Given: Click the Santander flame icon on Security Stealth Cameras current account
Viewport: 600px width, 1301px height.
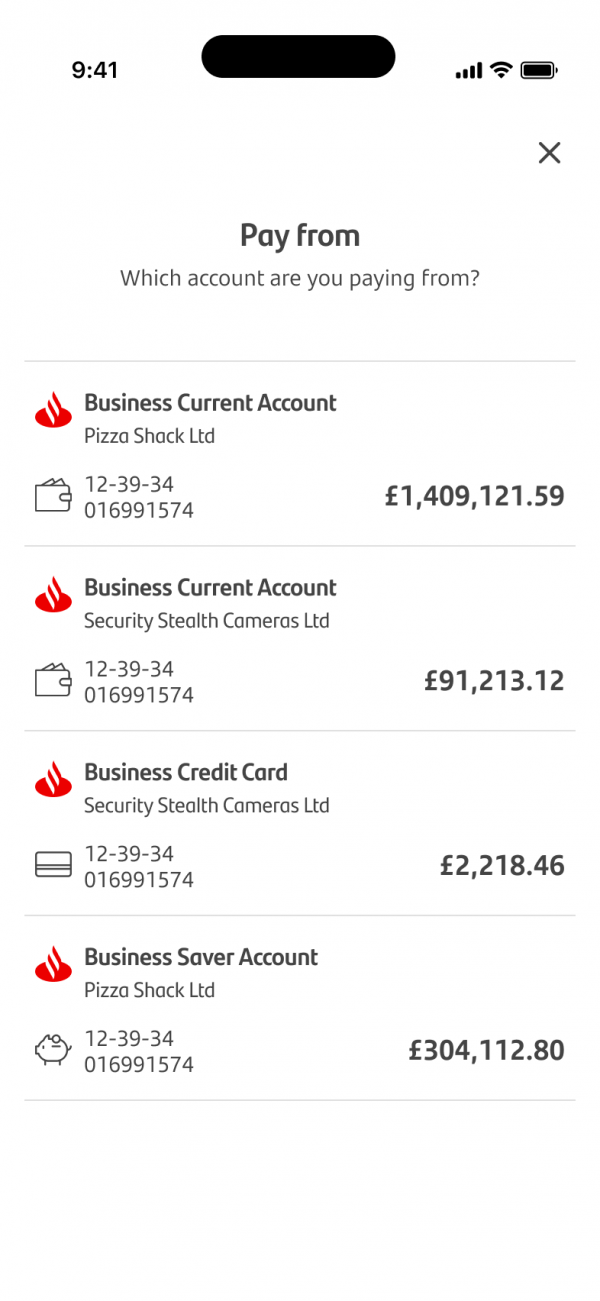Looking at the screenshot, I should [52, 594].
